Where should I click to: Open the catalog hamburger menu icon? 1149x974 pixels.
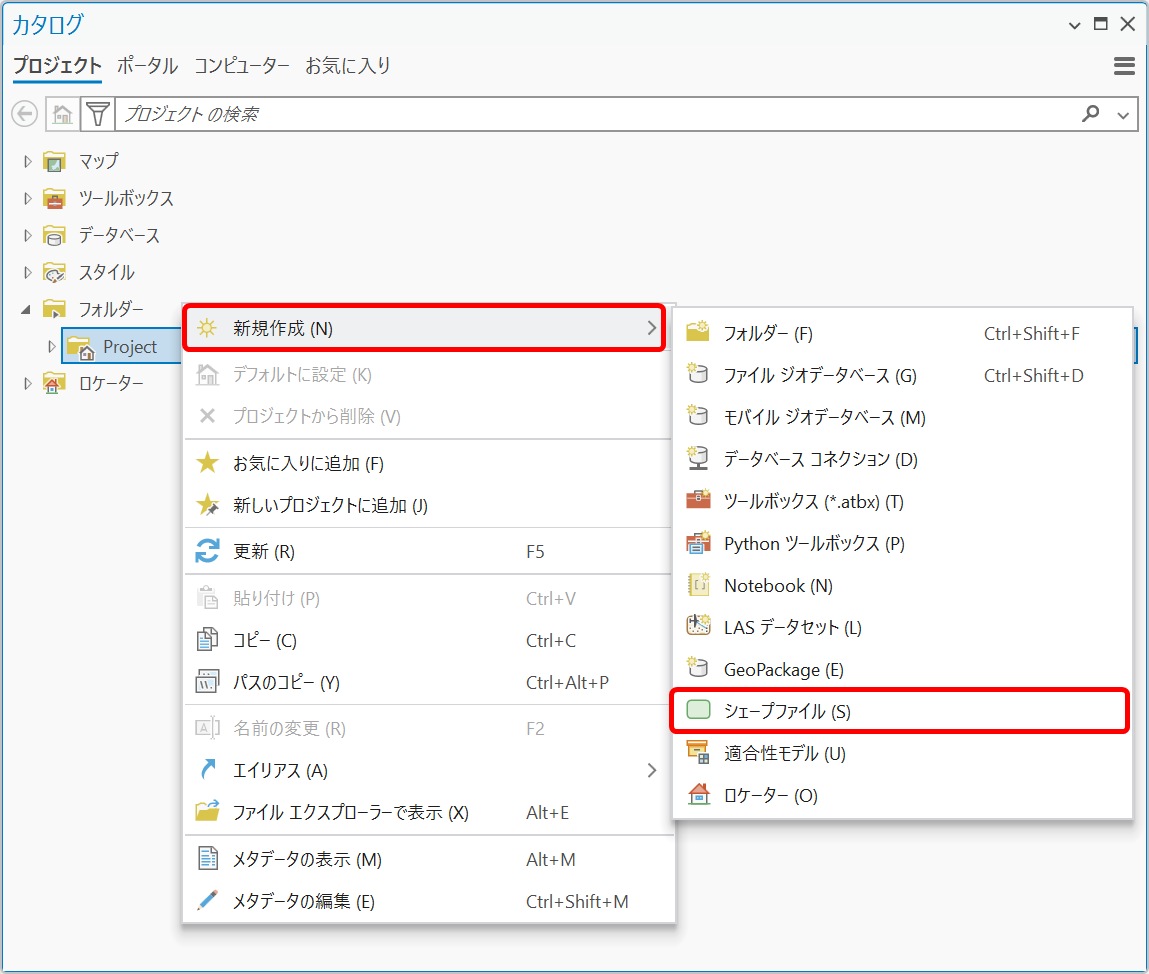click(1124, 66)
